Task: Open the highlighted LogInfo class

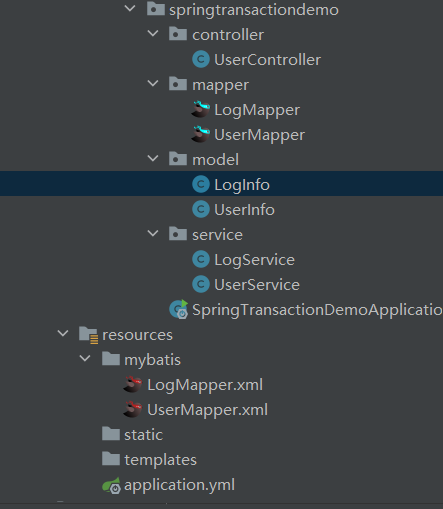Action: tap(242, 185)
